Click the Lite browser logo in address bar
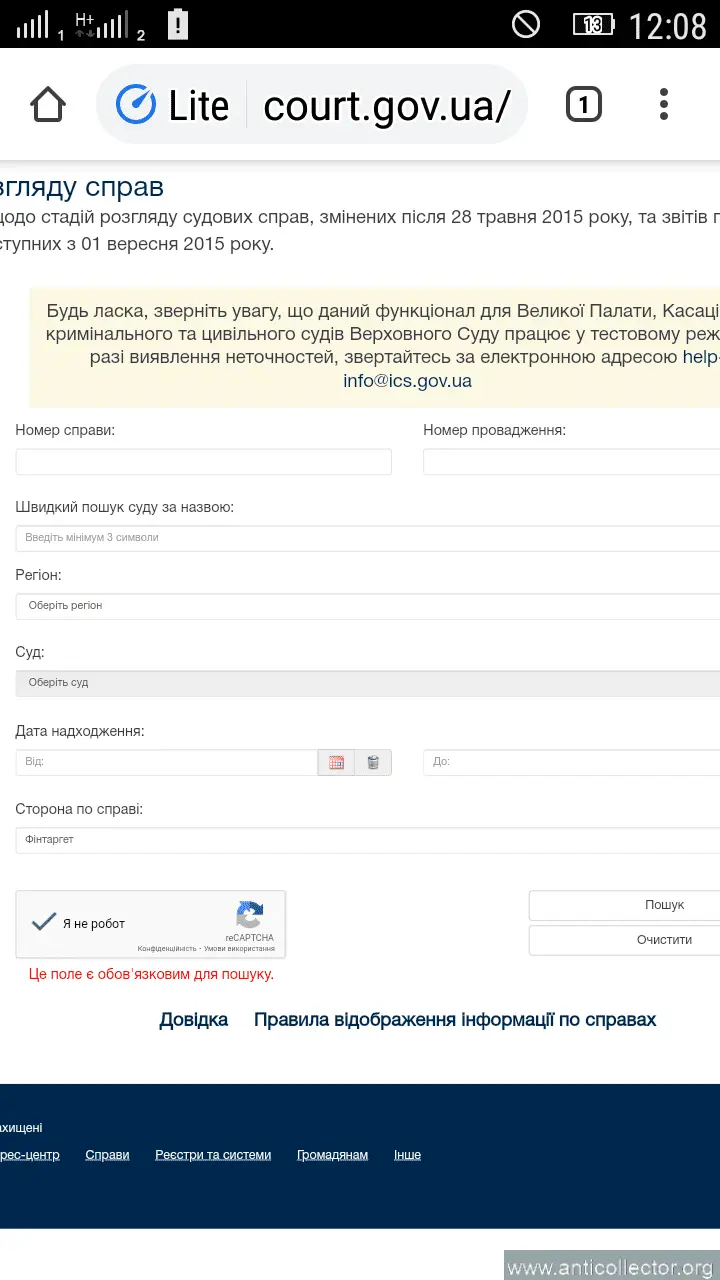 pos(135,103)
